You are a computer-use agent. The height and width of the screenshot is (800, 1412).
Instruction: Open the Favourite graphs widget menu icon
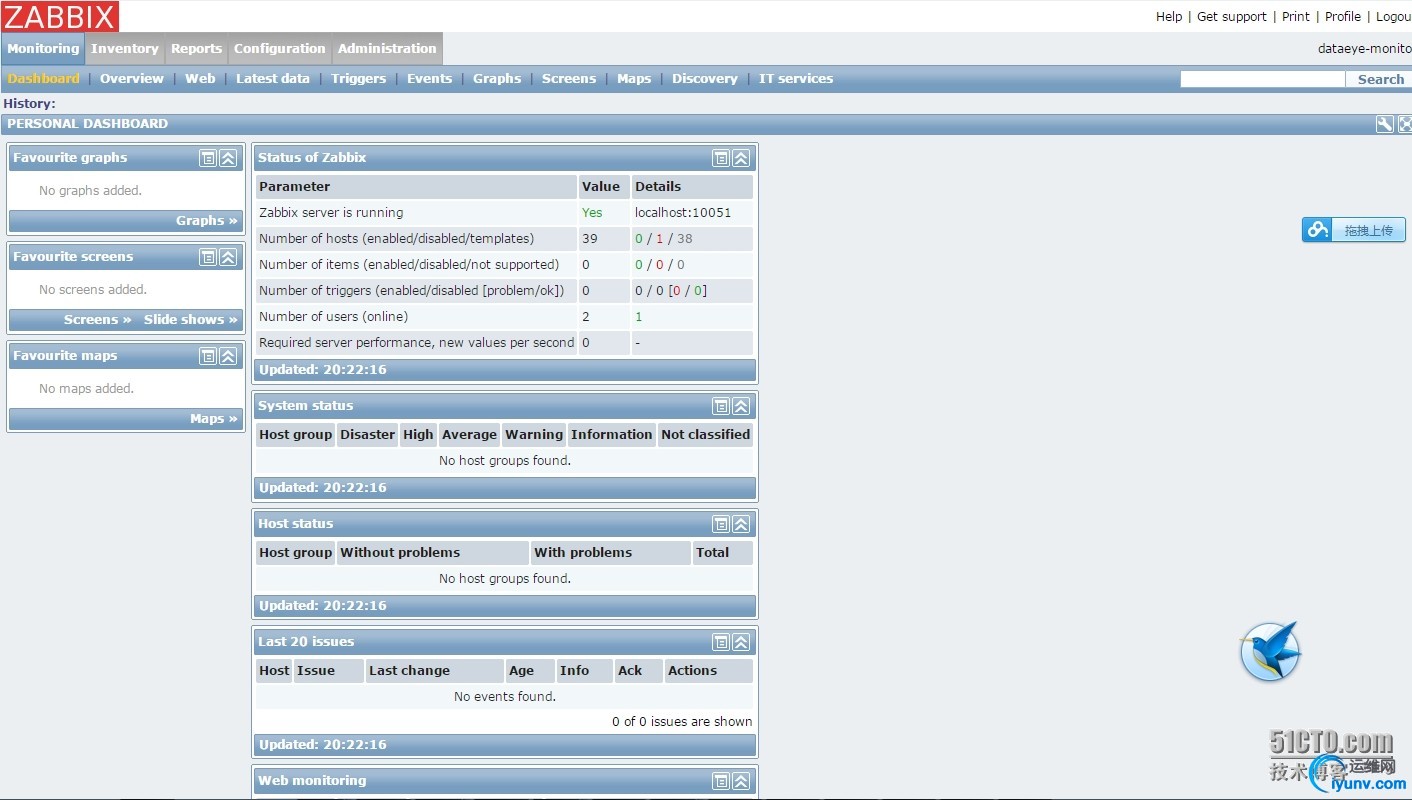(208, 158)
